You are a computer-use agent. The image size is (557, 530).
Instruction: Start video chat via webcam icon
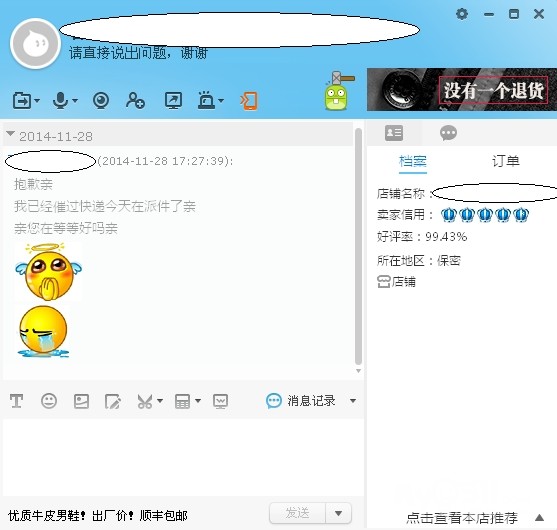point(101,101)
